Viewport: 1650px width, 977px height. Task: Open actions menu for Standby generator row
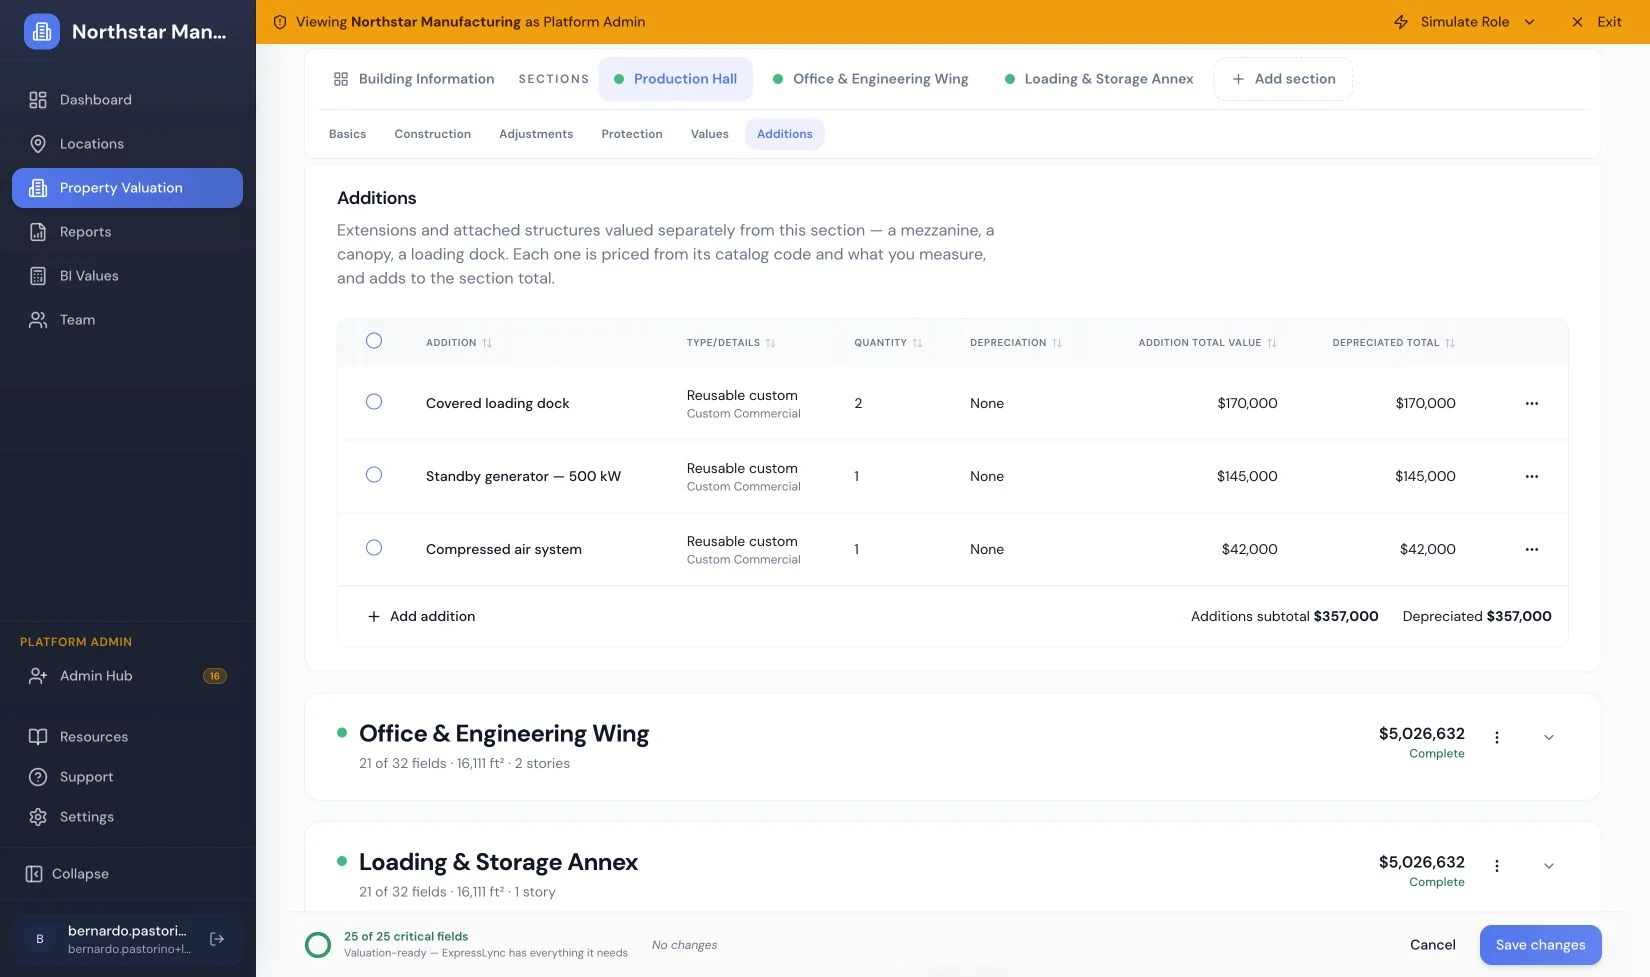1532,476
